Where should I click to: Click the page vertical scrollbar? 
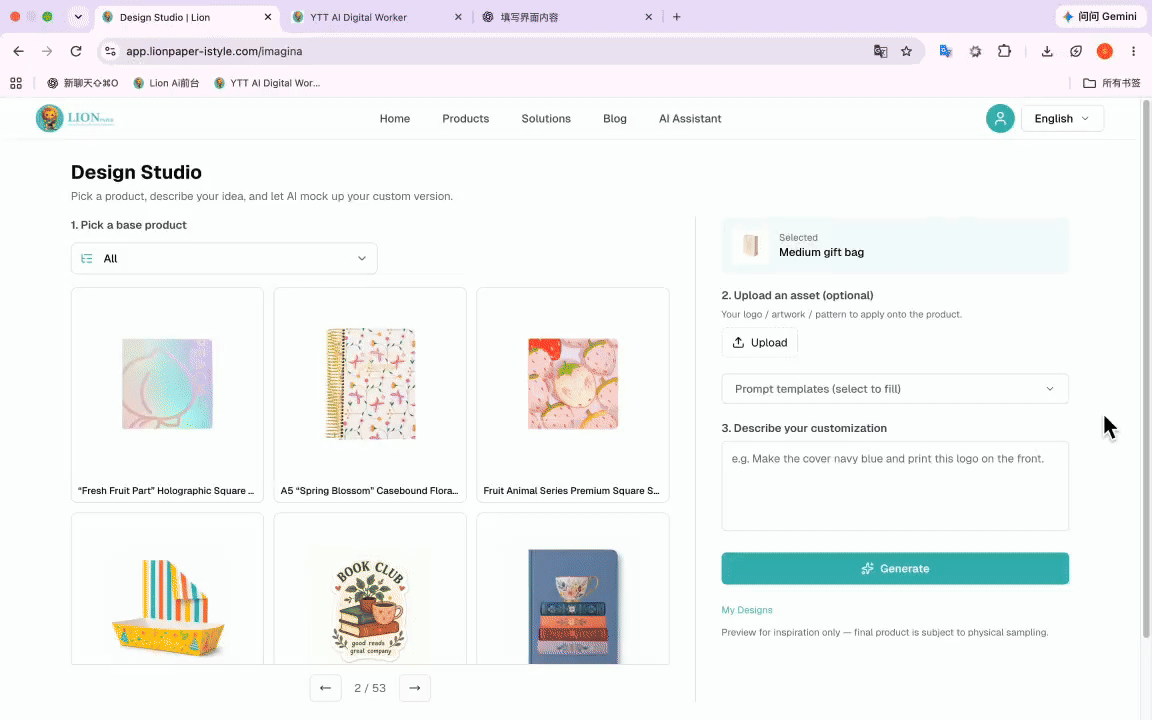[1145, 367]
